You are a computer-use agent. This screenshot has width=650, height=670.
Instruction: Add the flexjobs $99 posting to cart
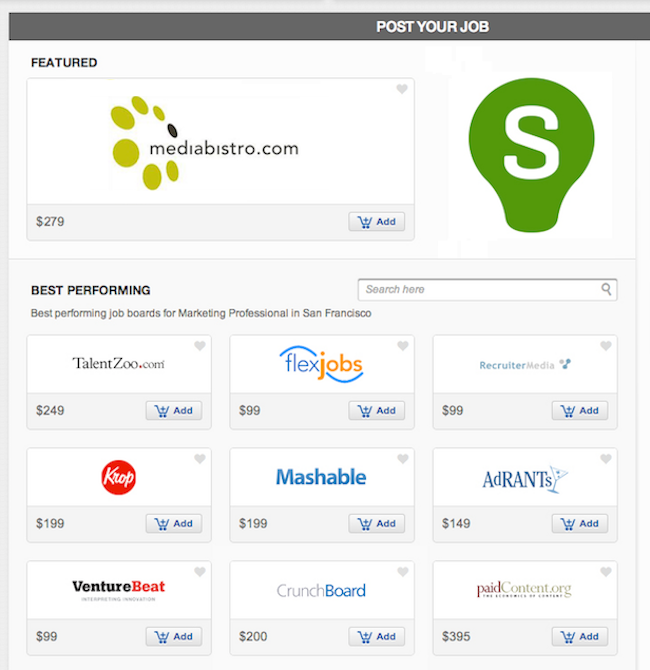pyautogui.click(x=376, y=411)
